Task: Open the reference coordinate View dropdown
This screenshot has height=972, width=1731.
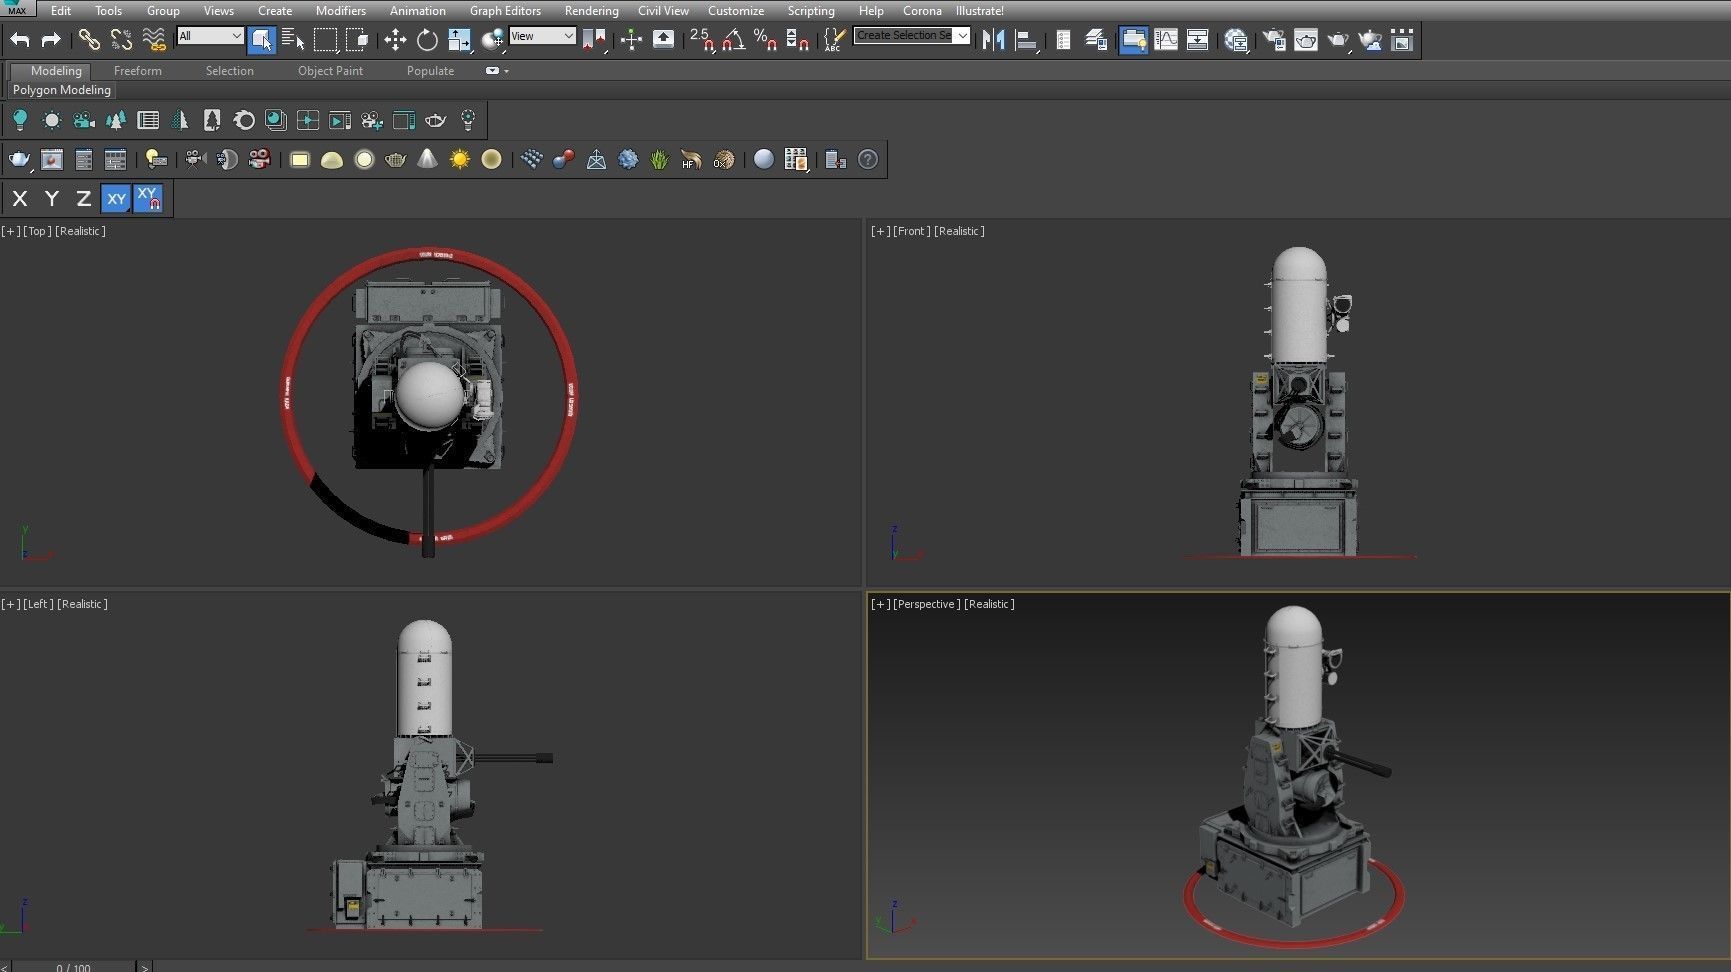Action: tap(542, 36)
